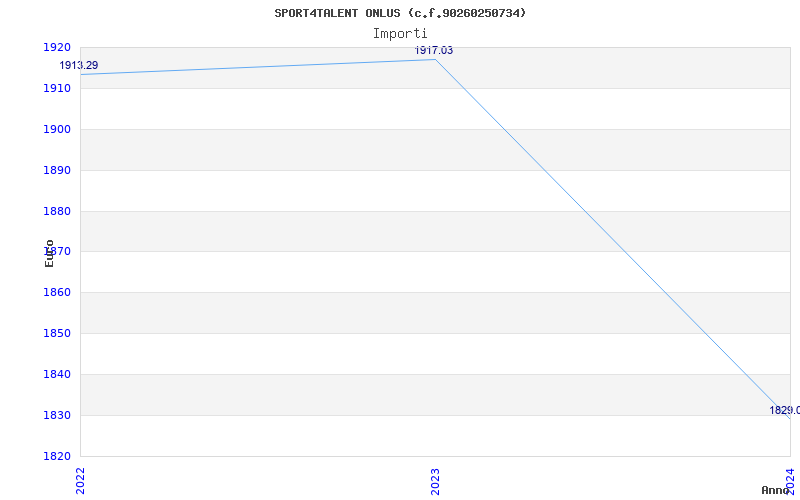This screenshot has height=500, width=800.
Task: Click the 1920 y-axis label
Action: (57, 47)
